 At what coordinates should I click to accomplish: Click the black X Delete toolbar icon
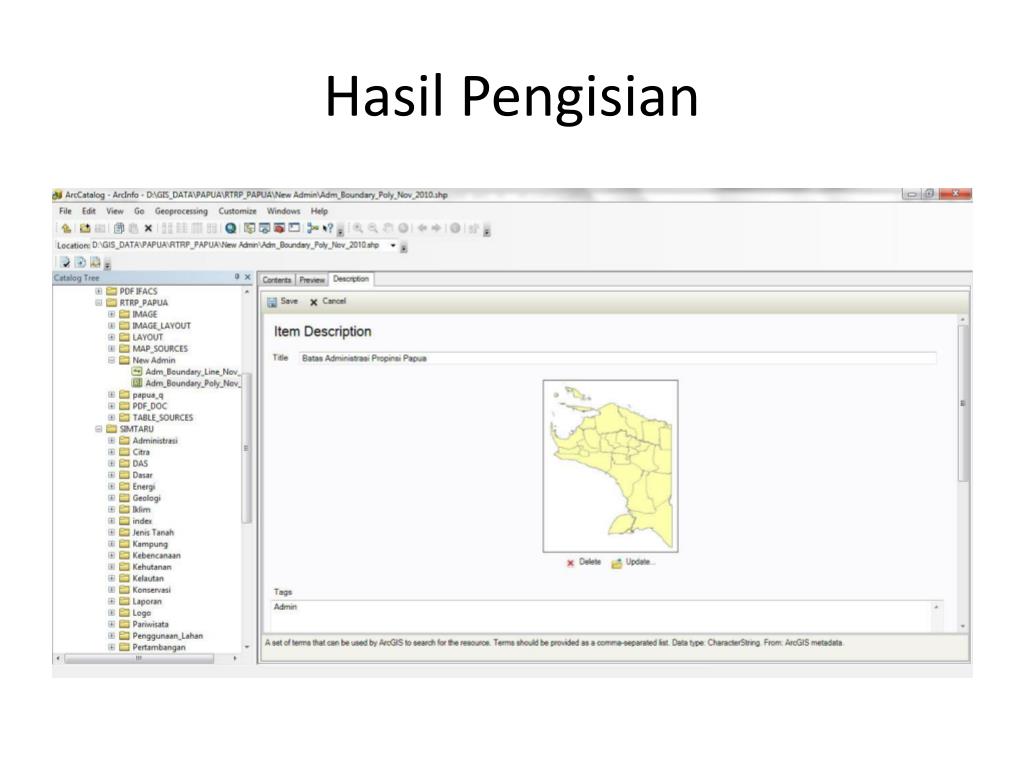click(x=148, y=229)
